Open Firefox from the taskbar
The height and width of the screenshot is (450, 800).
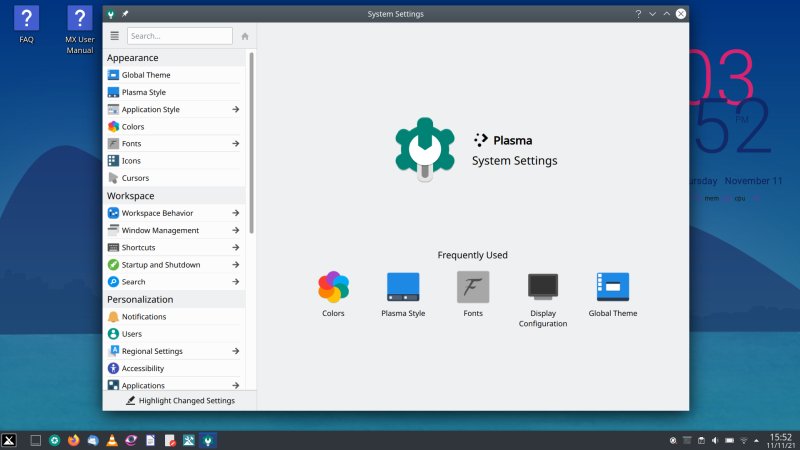74,440
